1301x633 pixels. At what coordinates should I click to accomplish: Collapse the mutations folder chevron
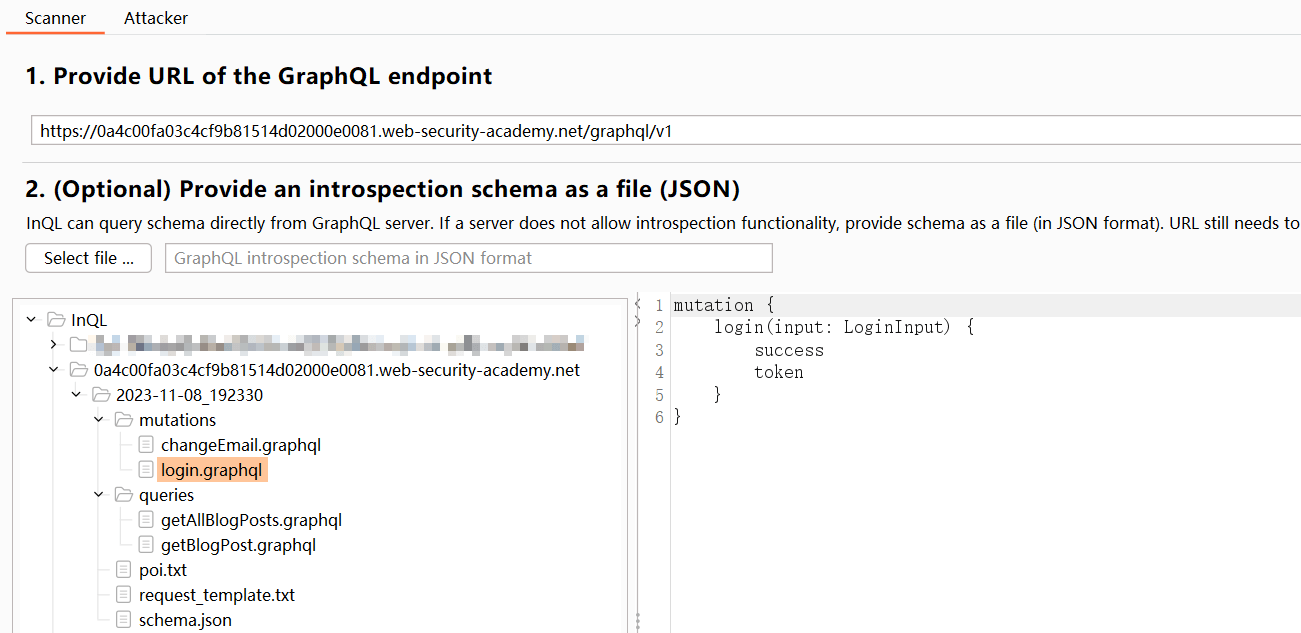tap(99, 420)
